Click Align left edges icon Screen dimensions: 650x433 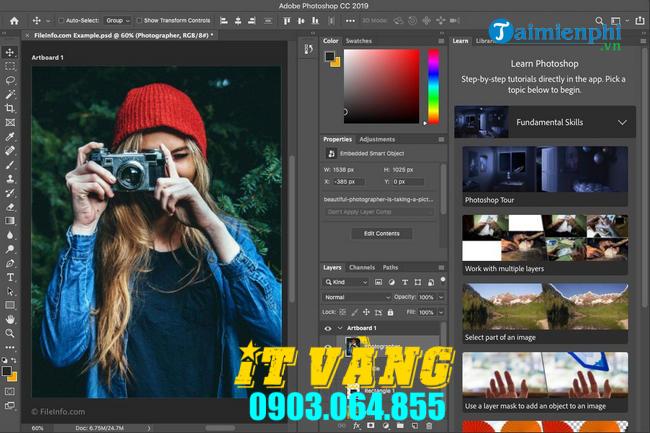(x=224, y=21)
